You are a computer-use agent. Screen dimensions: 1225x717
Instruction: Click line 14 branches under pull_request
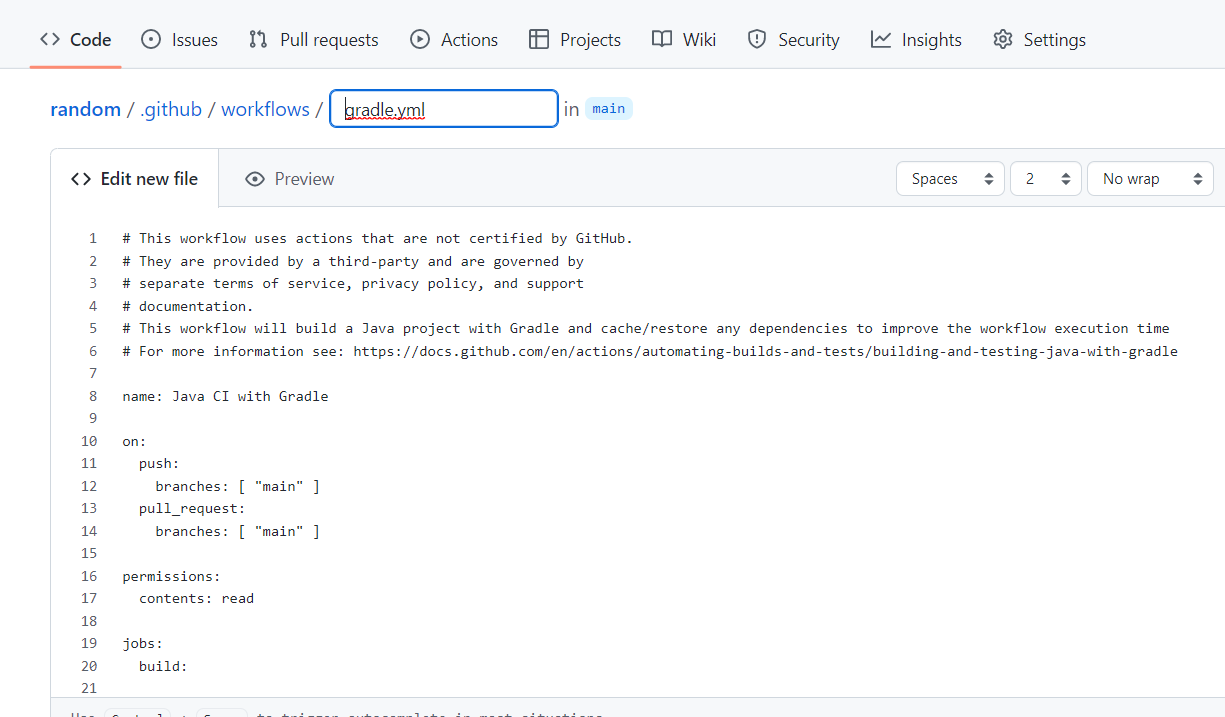(238, 531)
